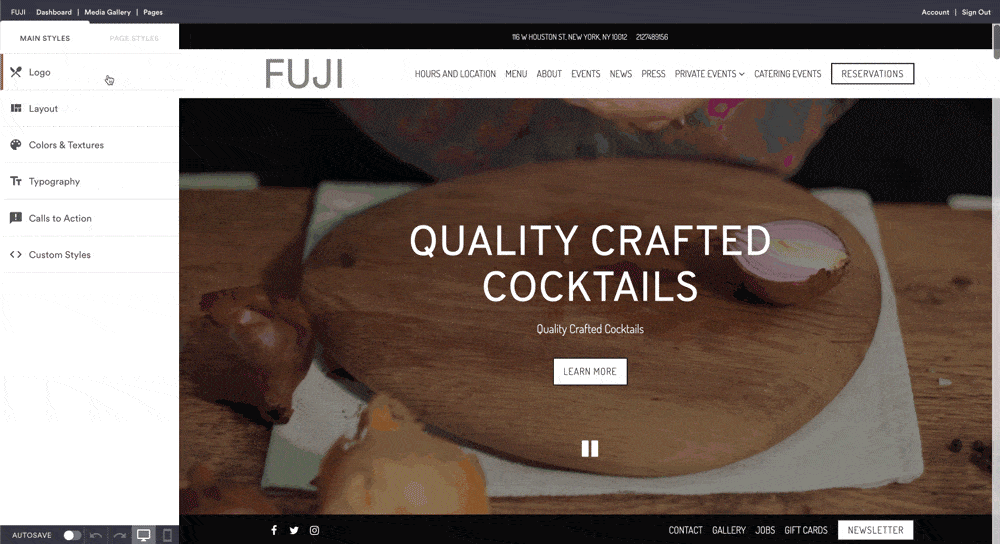
Task: Open Colors & Textures palette icon
Action: pyautogui.click(x=16, y=145)
